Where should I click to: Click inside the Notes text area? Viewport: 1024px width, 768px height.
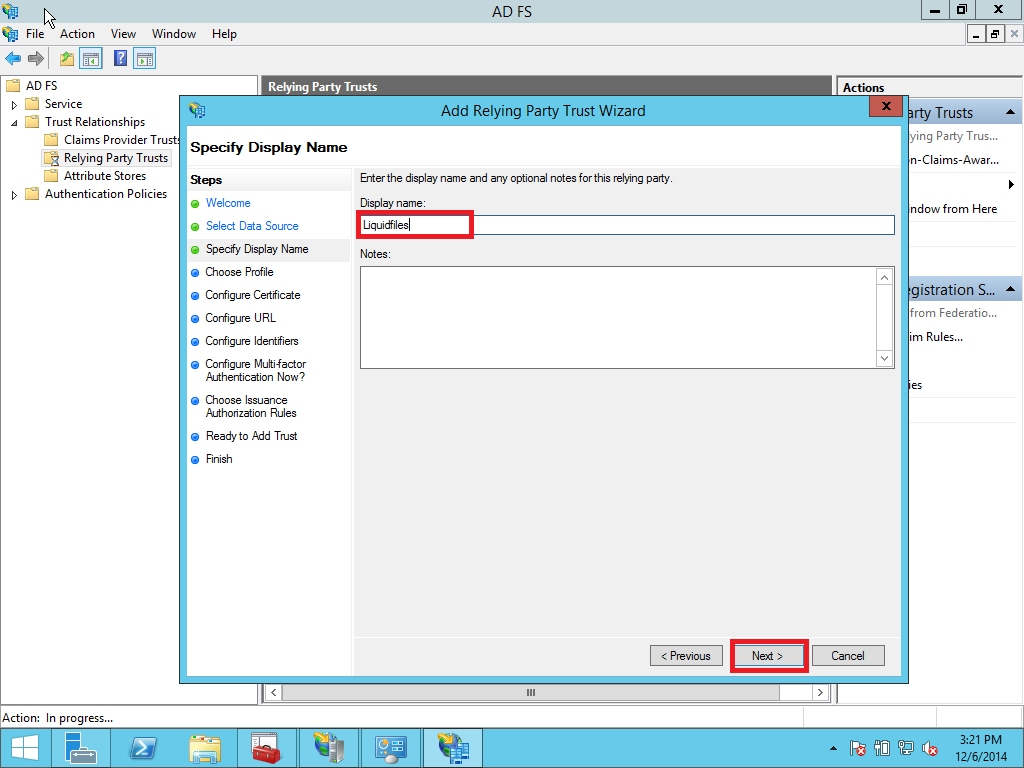click(x=617, y=316)
